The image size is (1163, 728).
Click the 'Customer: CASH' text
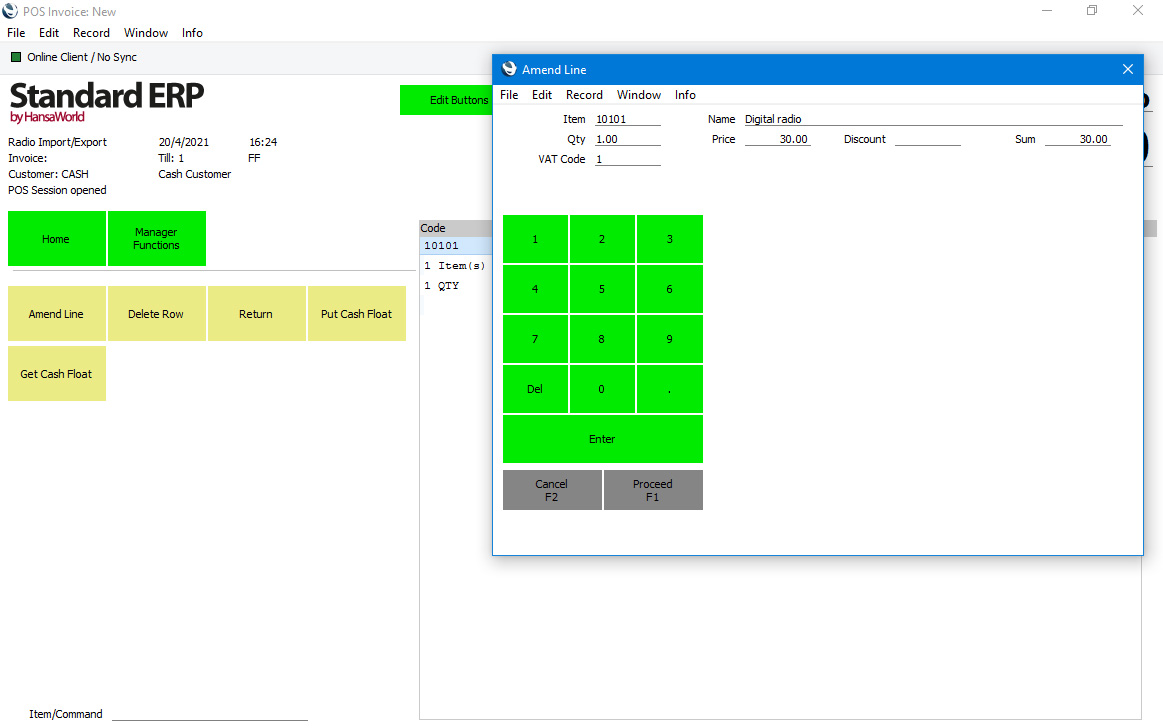click(x=48, y=174)
